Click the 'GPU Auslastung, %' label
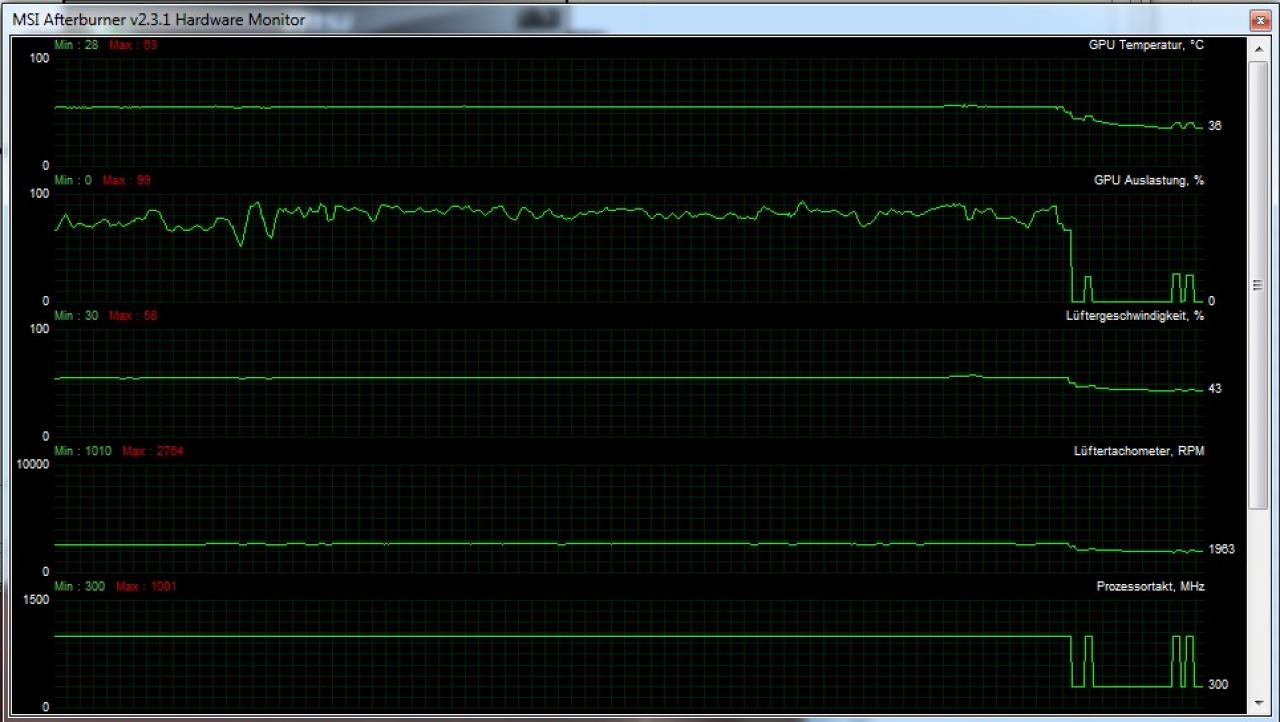1280x722 pixels. pyautogui.click(x=1149, y=180)
